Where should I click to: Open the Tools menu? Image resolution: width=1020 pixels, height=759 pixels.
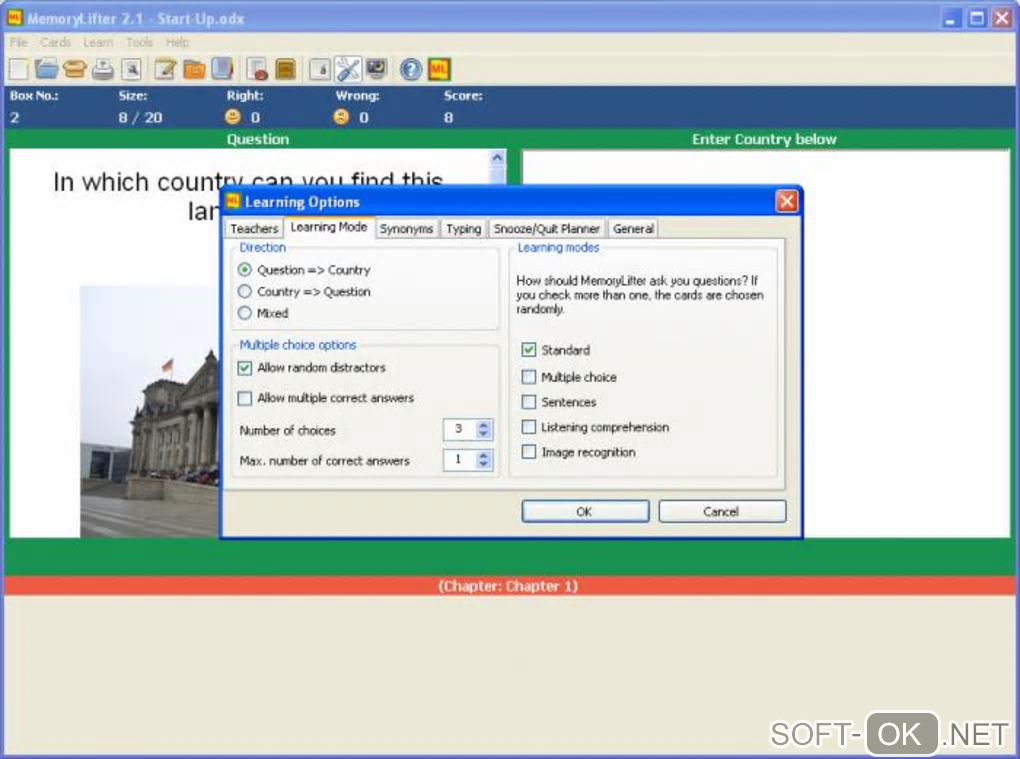click(x=140, y=42)
